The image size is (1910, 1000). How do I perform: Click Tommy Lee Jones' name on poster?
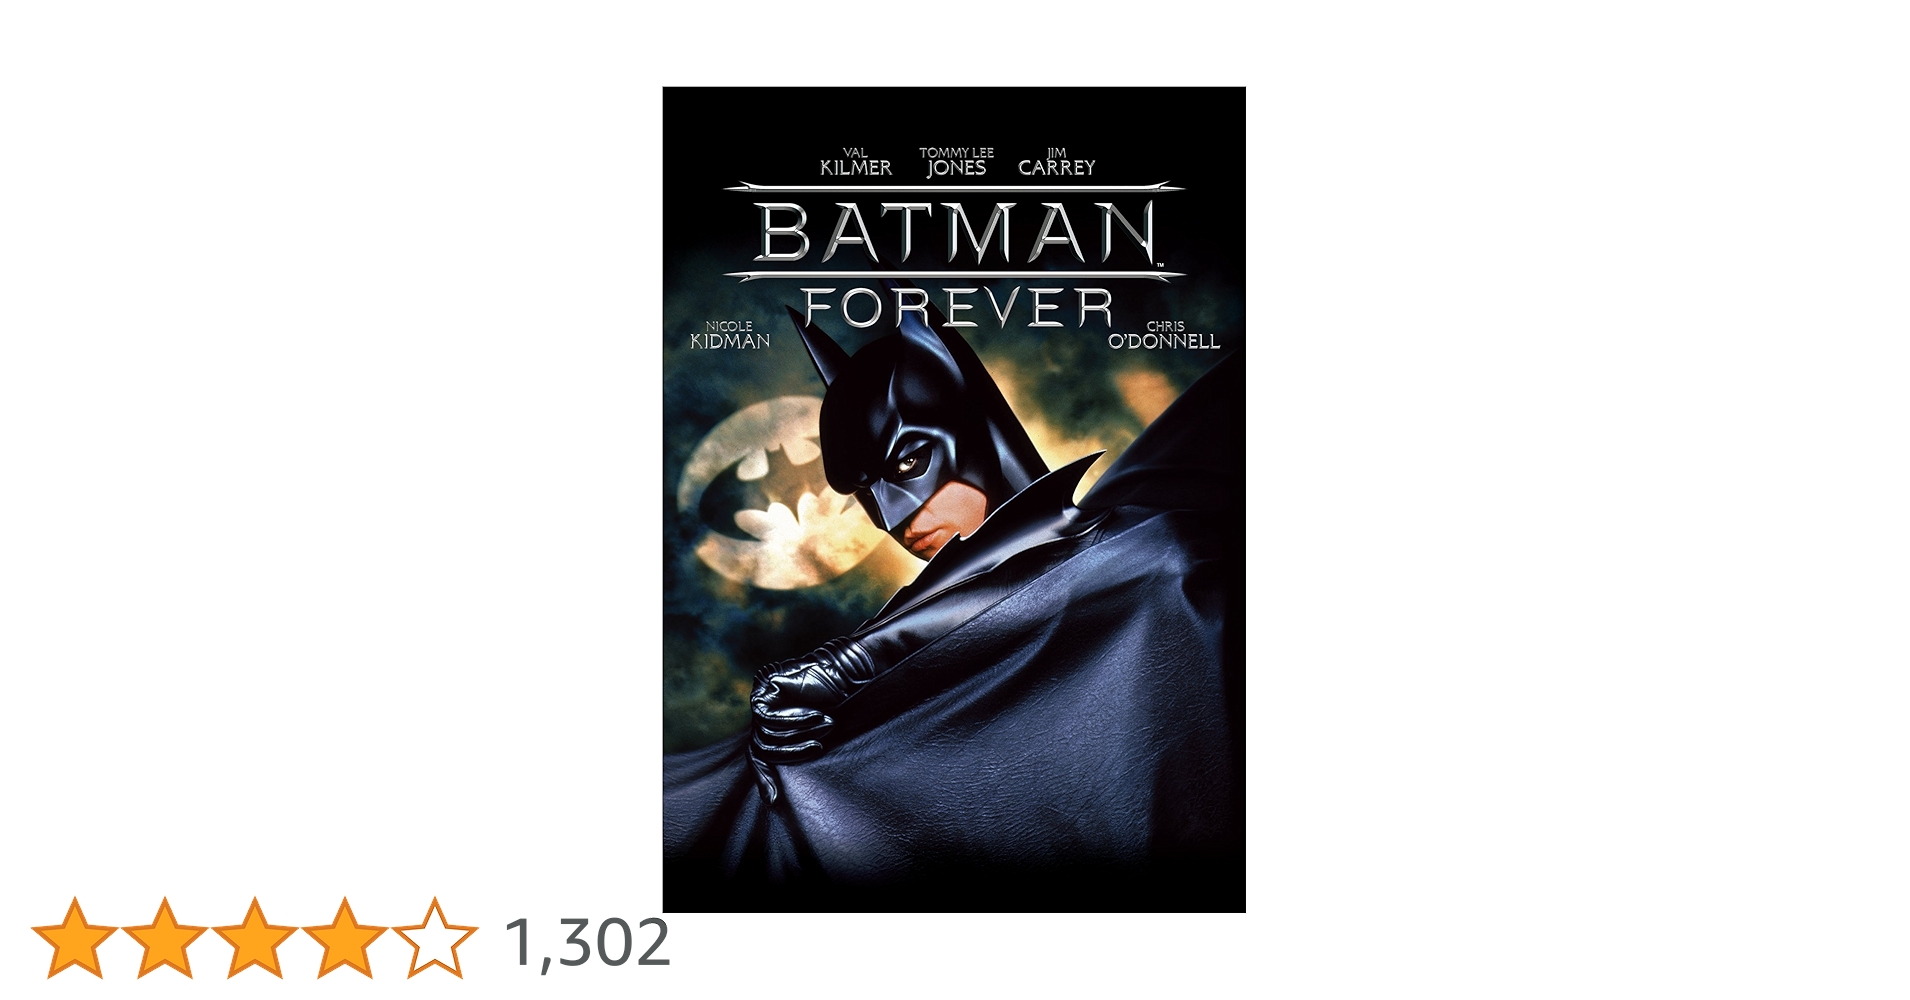956,162
